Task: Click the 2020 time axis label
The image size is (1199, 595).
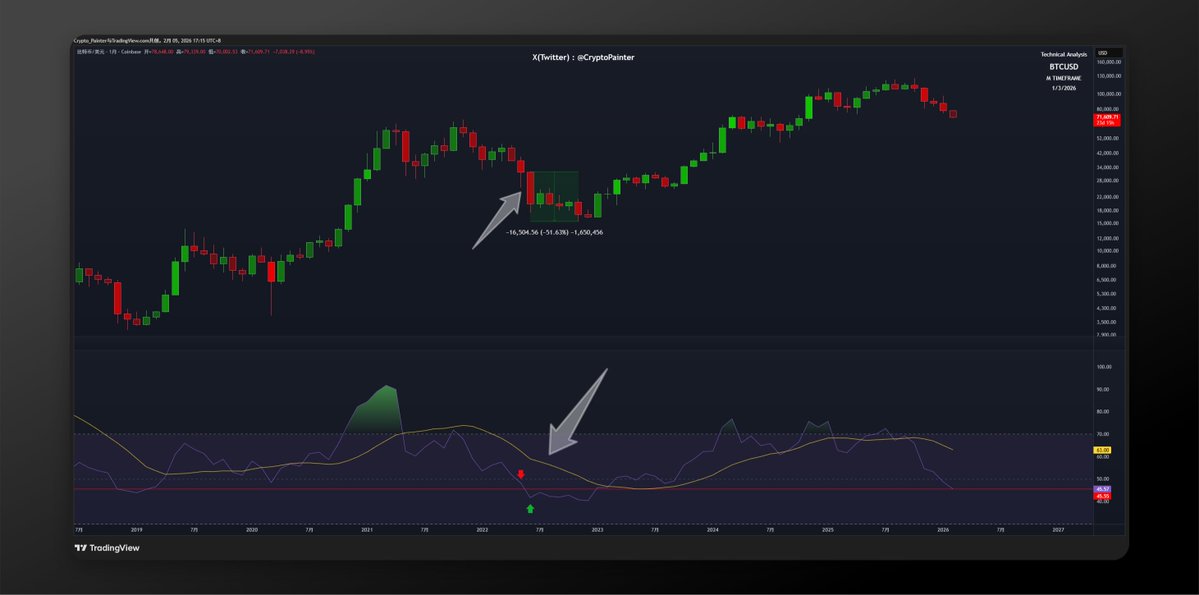Action: coord(252,529)
